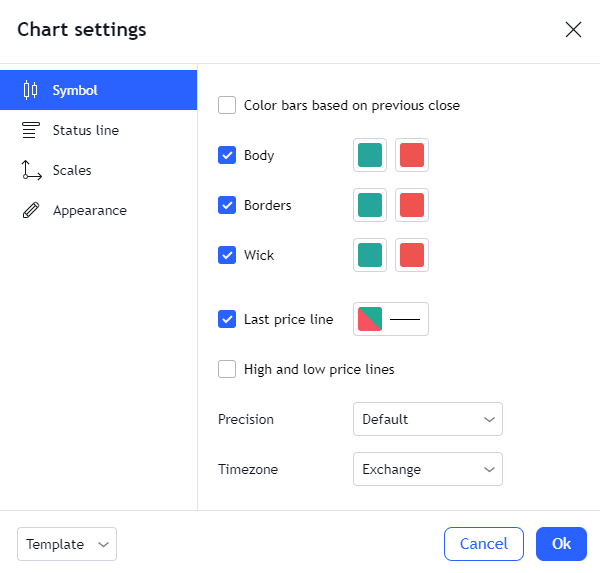
Task: Open the Last price line color swatch
Action: (370, 319)
